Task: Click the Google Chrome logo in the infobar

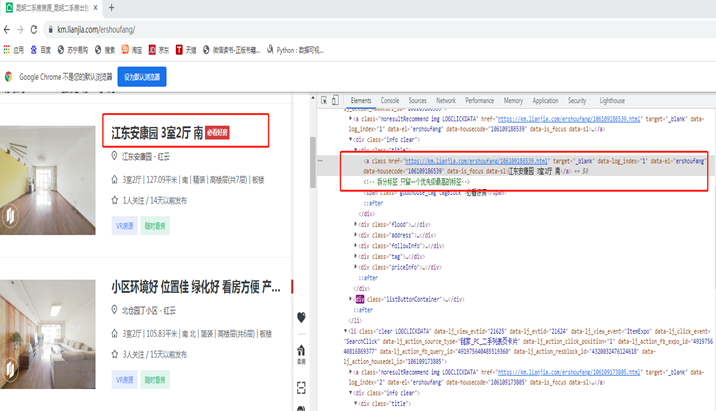Action: (8, 77)
